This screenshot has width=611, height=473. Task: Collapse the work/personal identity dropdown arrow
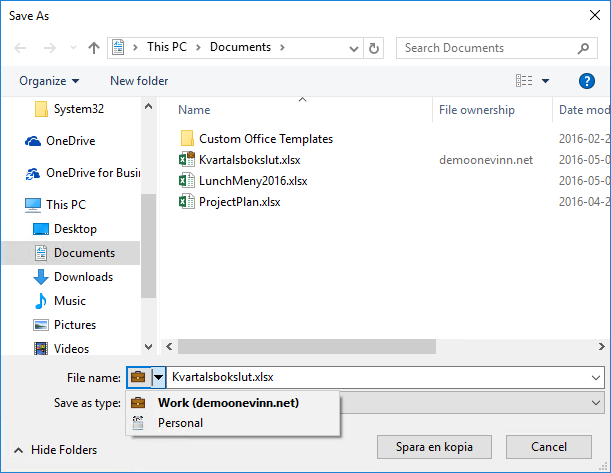(158, 377)
